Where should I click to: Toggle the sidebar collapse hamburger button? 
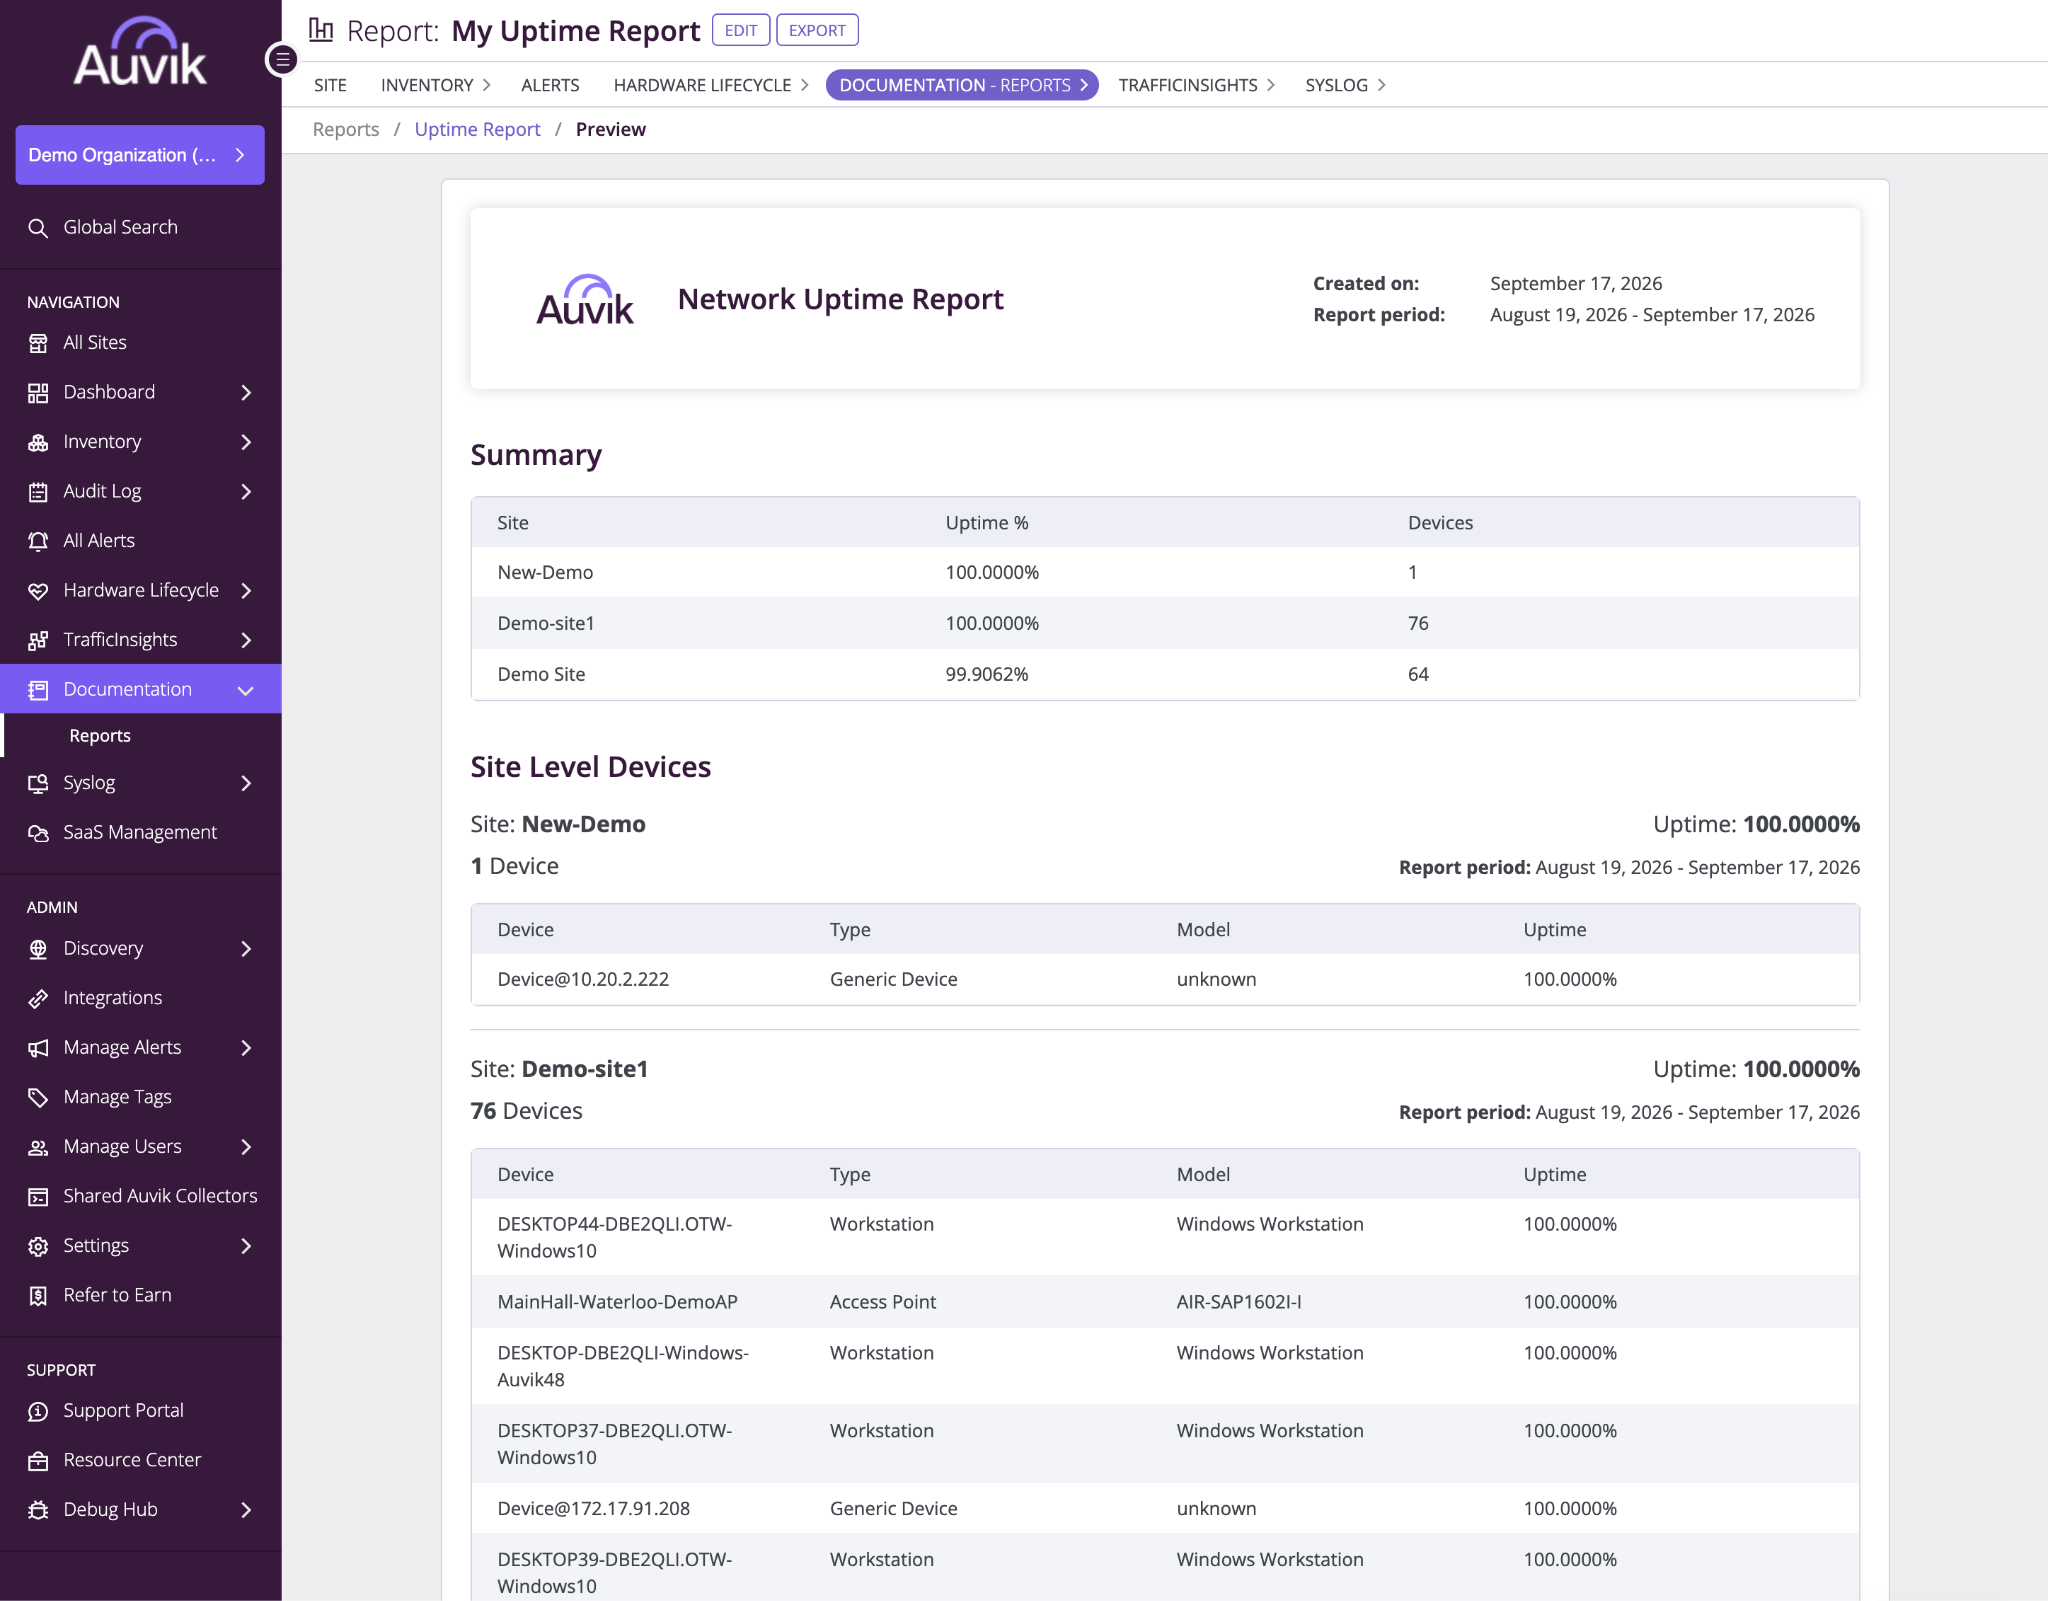282,60
